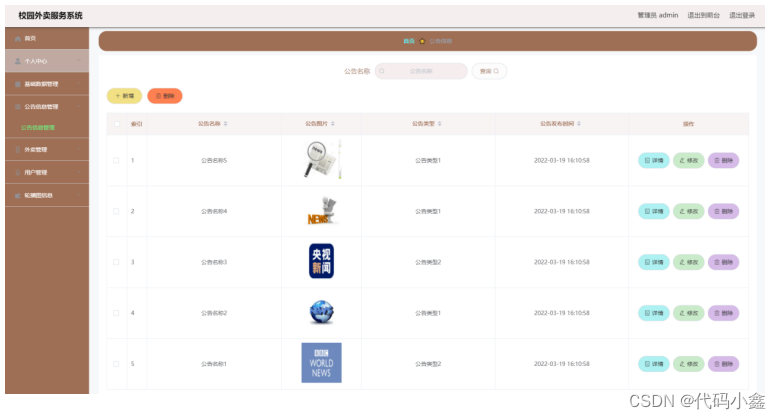
Task: Expand the 基础数据管理 sidebar menu
Action: click(x=47, y=84)
